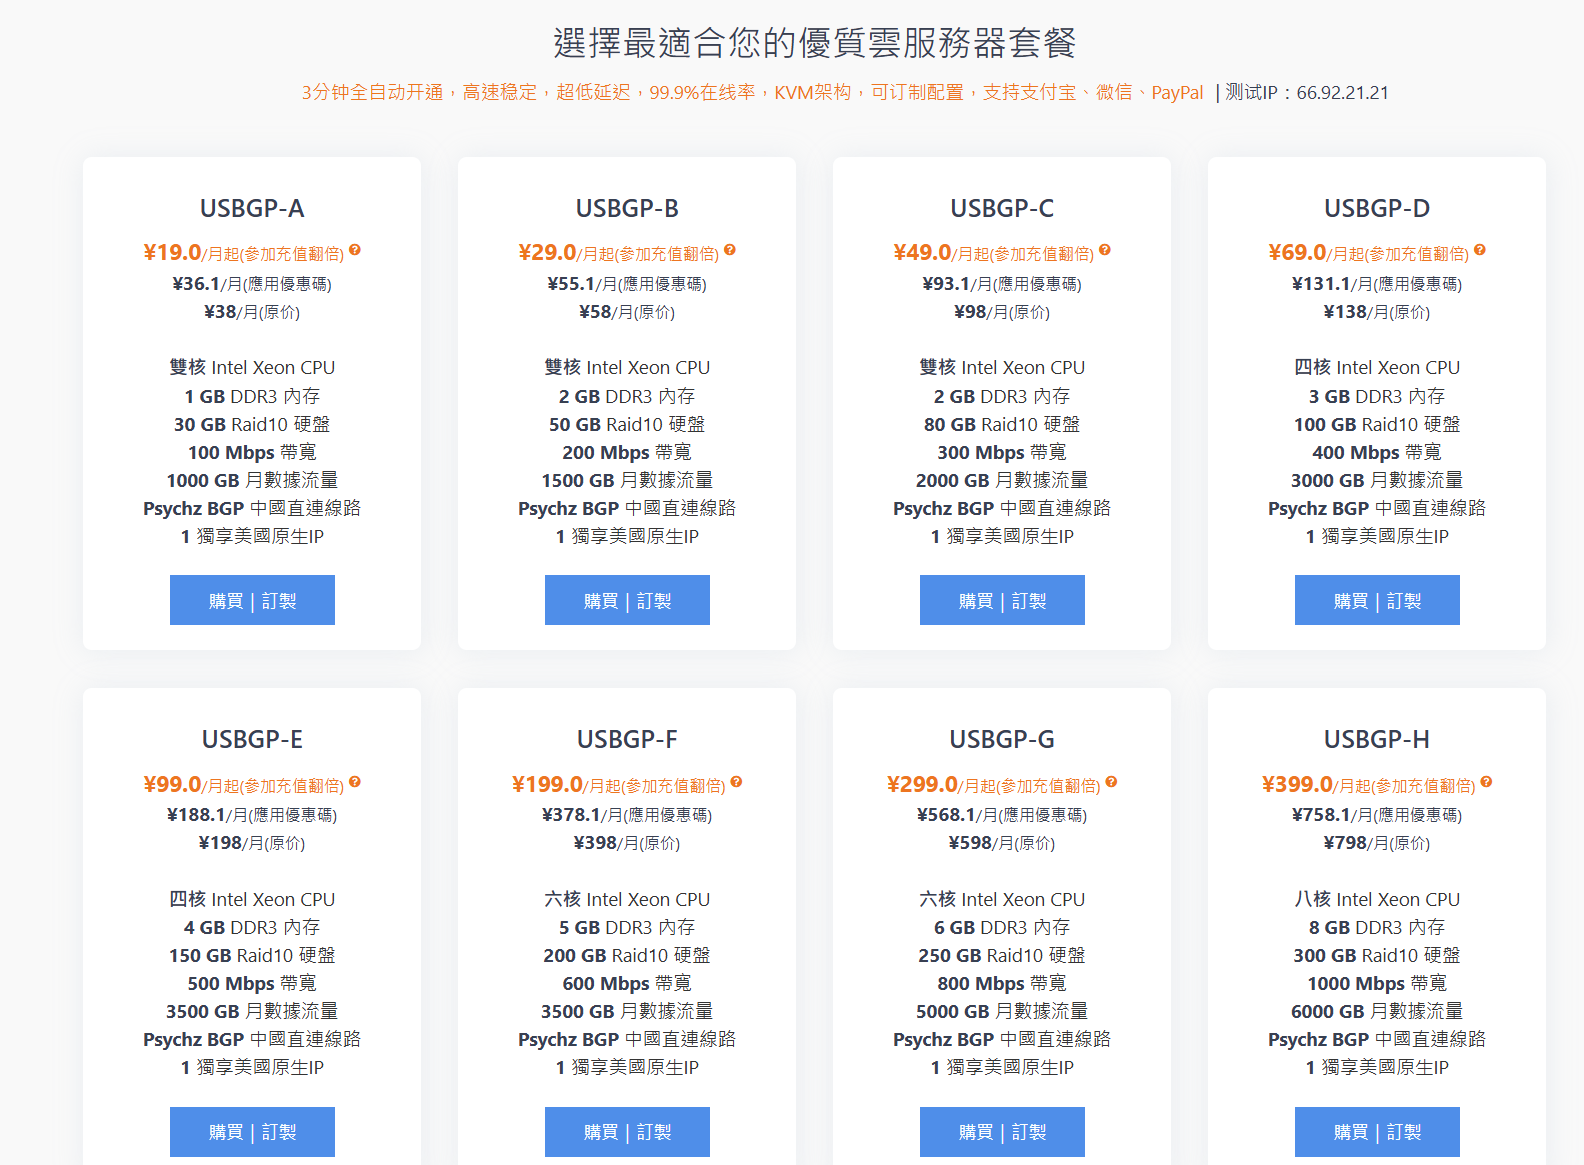Order the USBGP-C server package
Screen dimensions: 1584x1165
click(1002, 600)
